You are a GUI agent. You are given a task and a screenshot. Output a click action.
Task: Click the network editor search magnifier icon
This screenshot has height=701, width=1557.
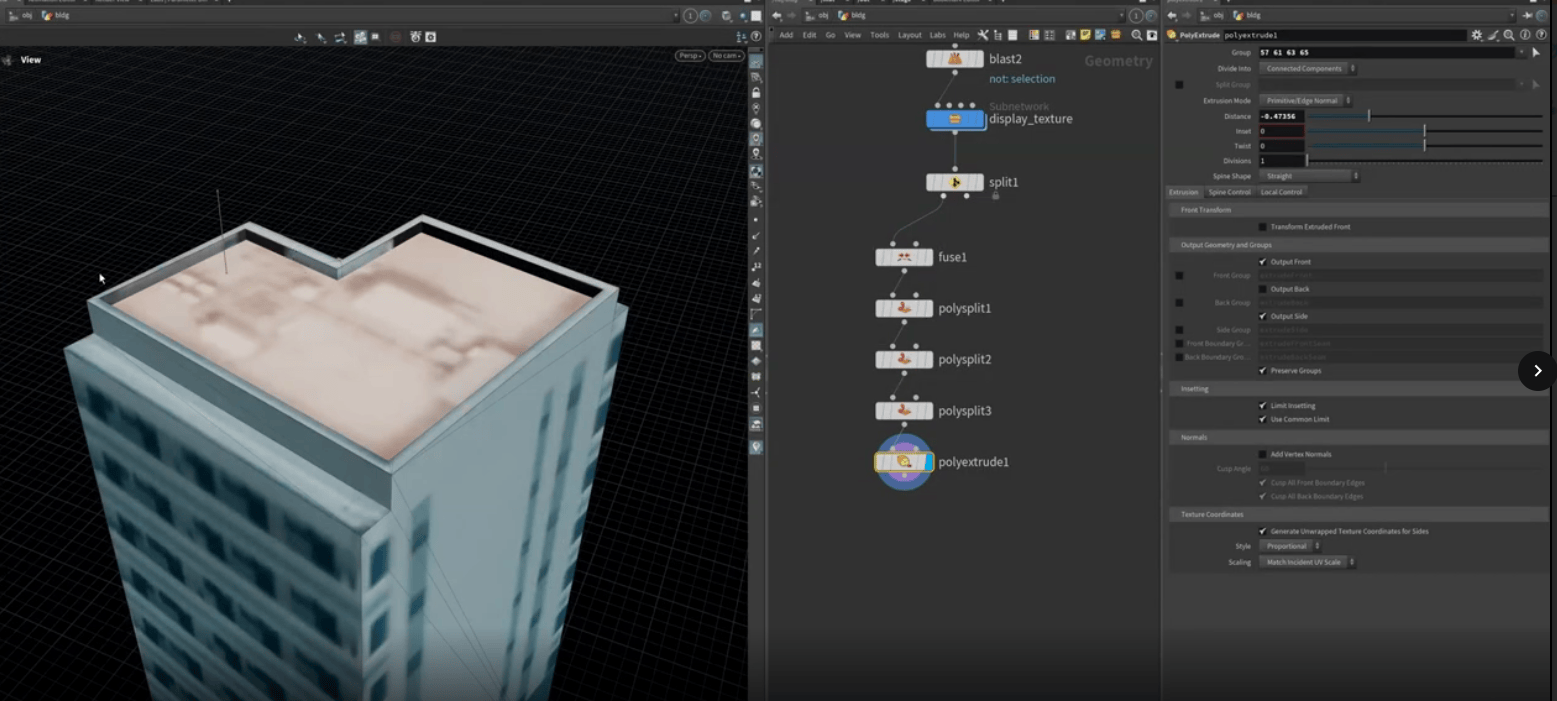pos(1137,35)
